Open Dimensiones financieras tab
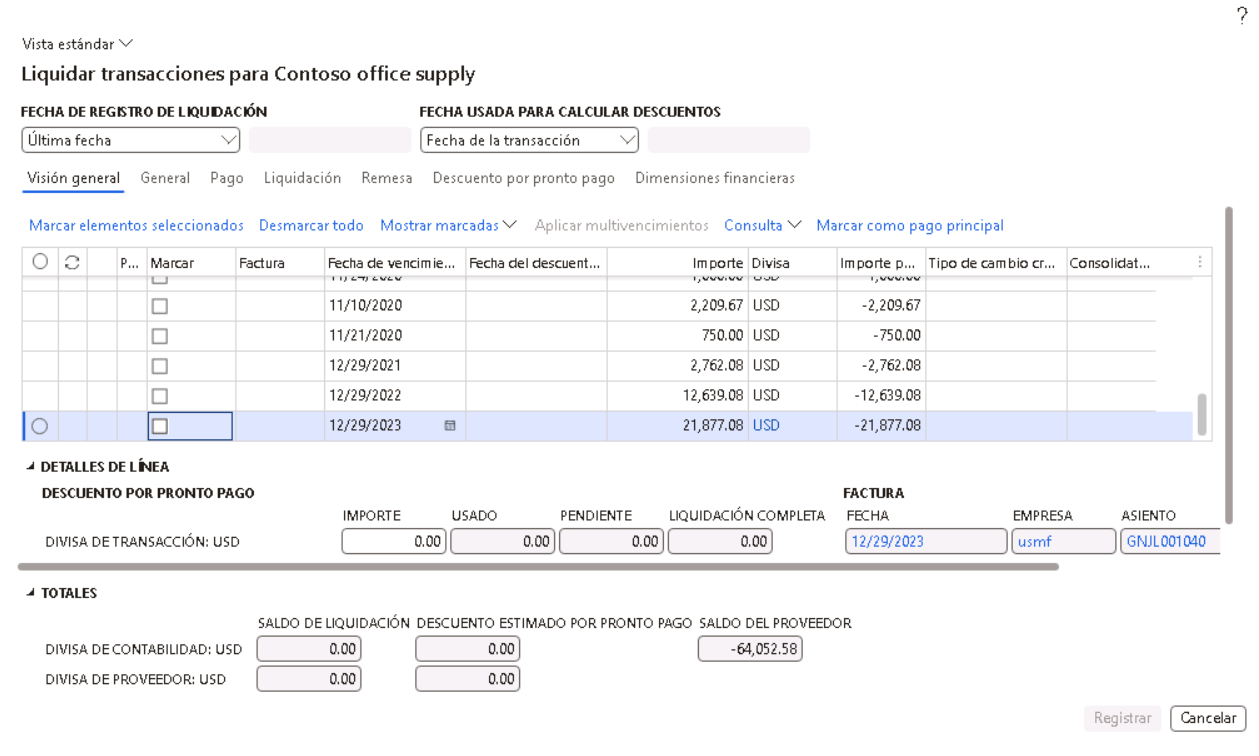Screen dimensions: 1259x756 click(x=715, y=178)
